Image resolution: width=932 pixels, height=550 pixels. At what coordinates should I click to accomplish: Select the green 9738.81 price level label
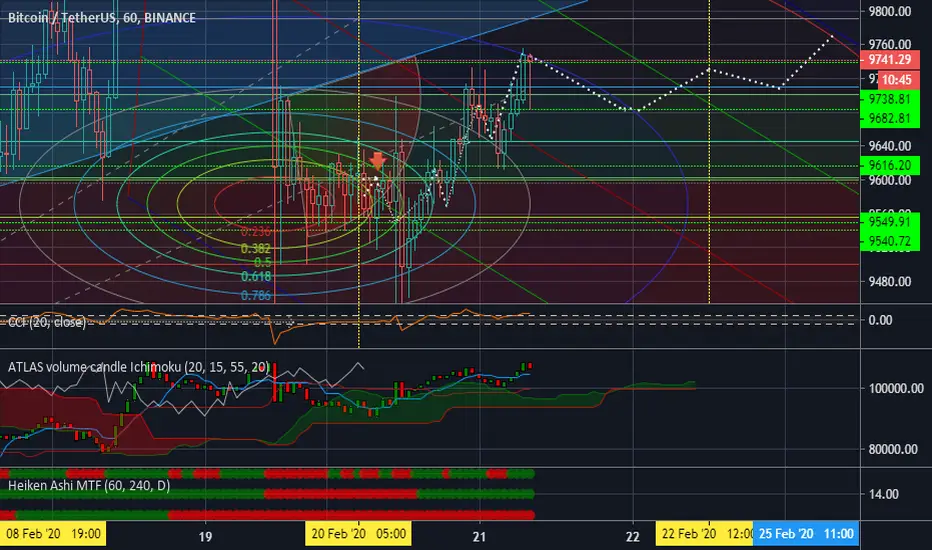point(889,99)
